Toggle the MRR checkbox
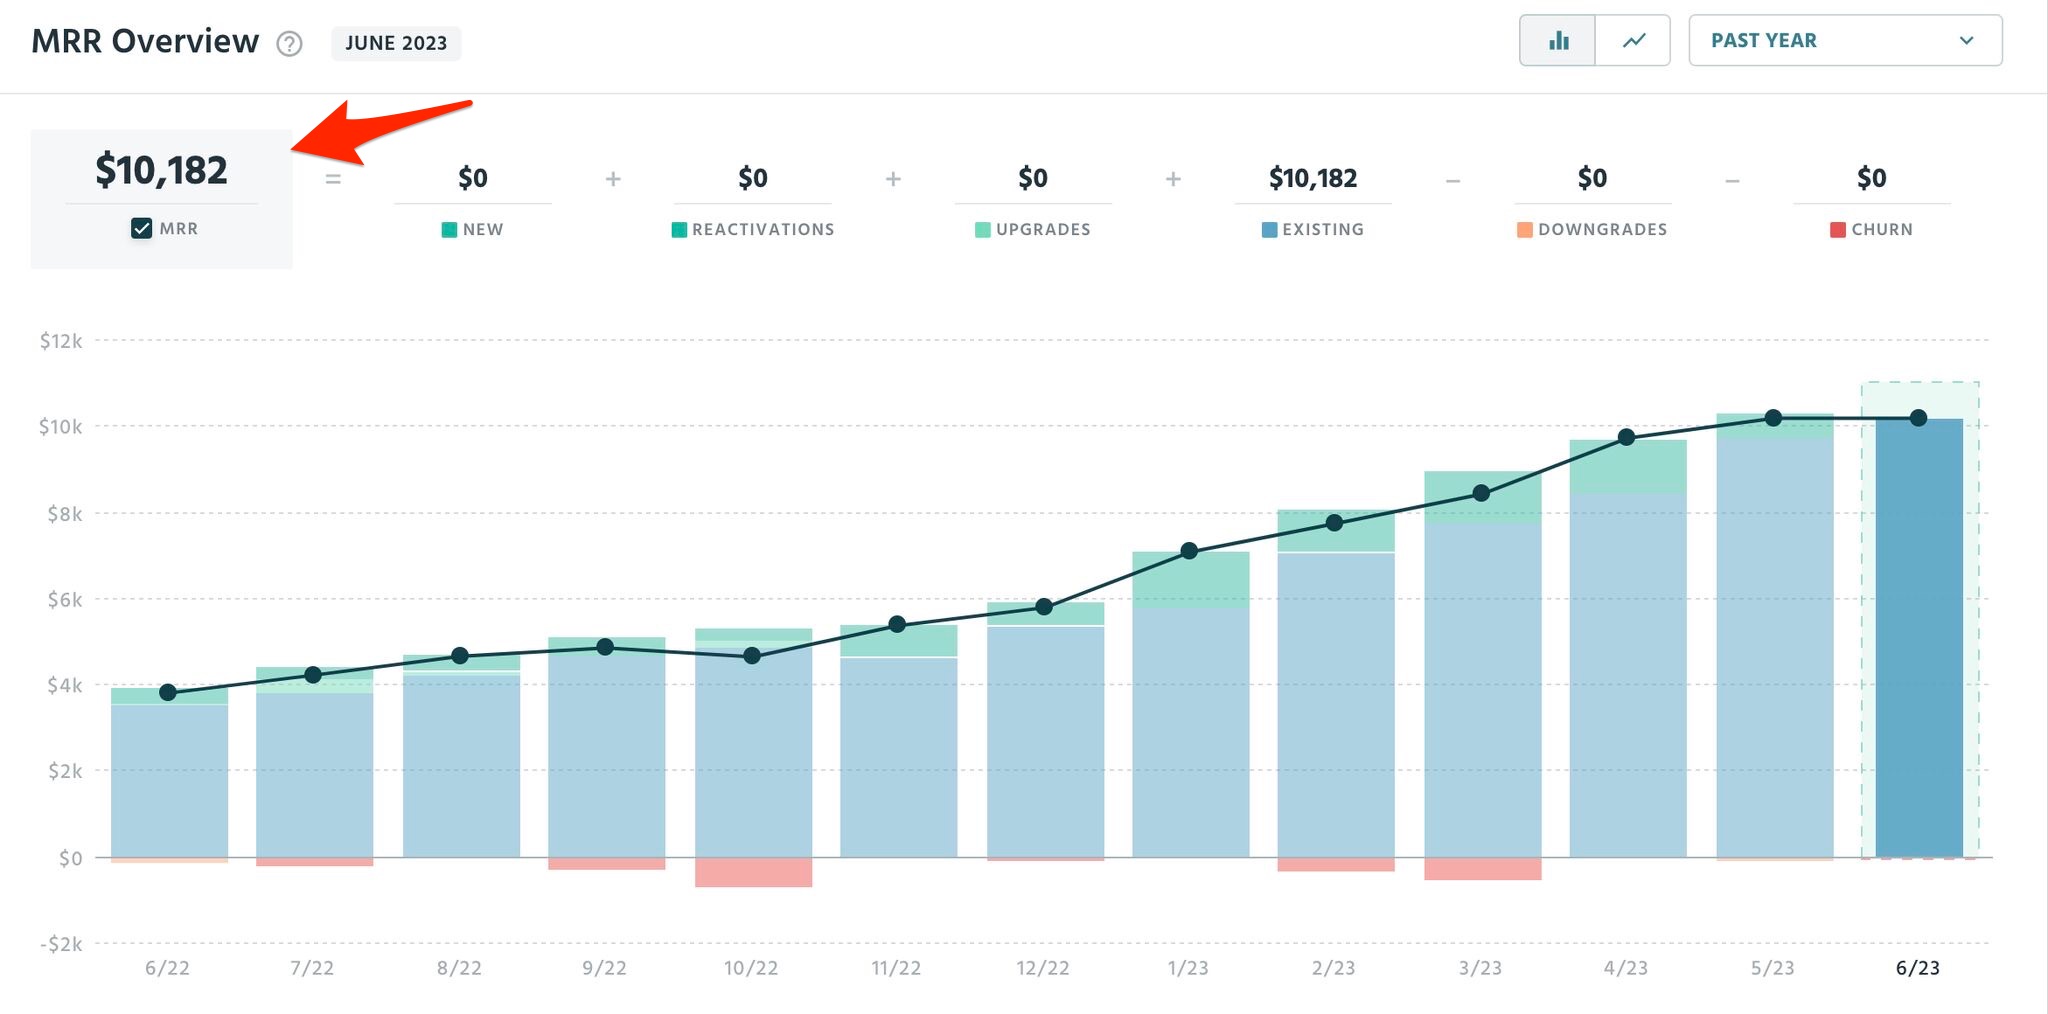 141,228
